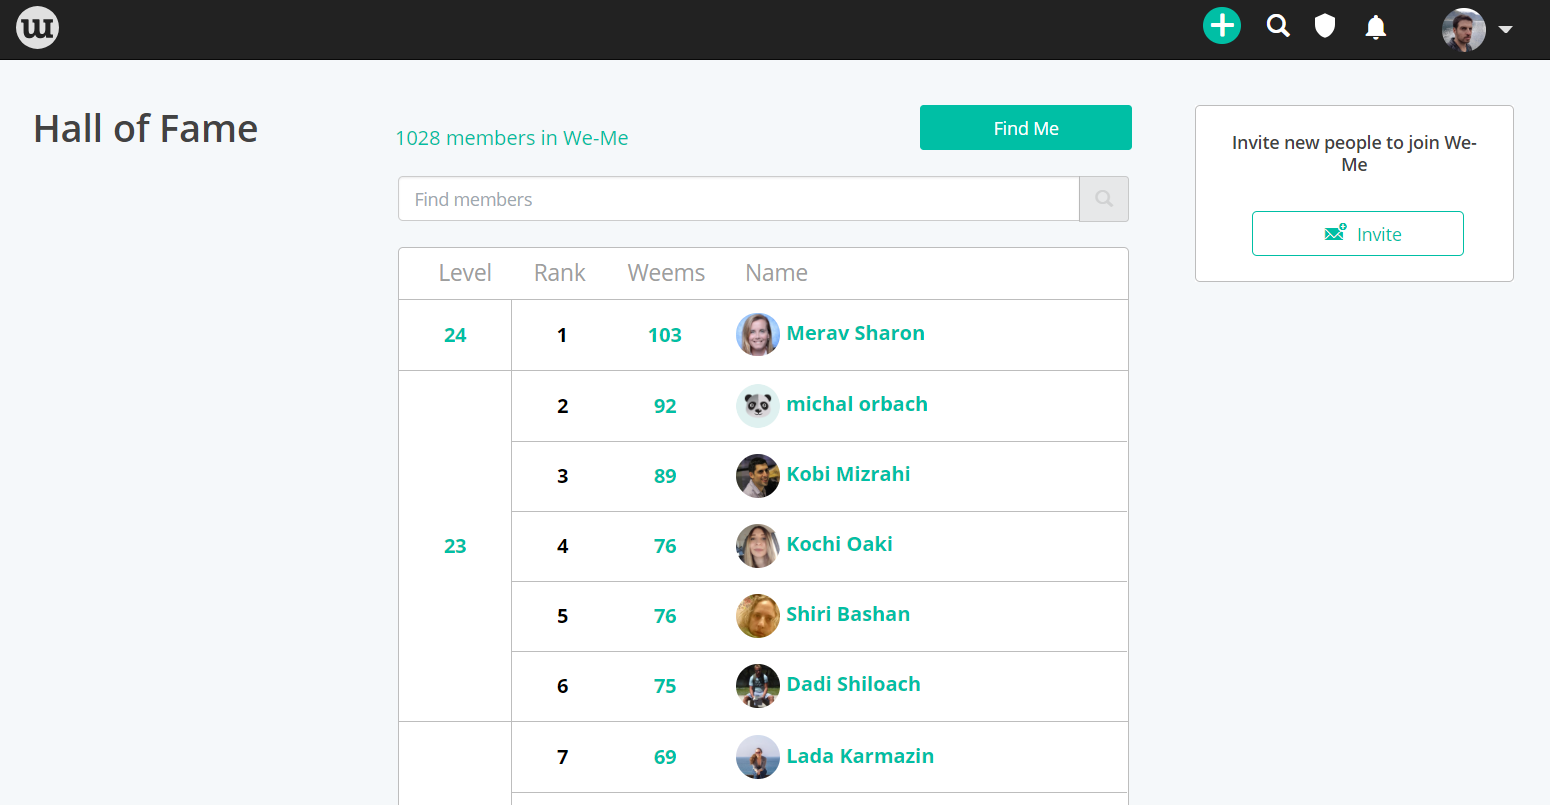Click level 23 cell
Image resolution: width=1550 pixels, height=805 pixels.
[x=455, y=546]
